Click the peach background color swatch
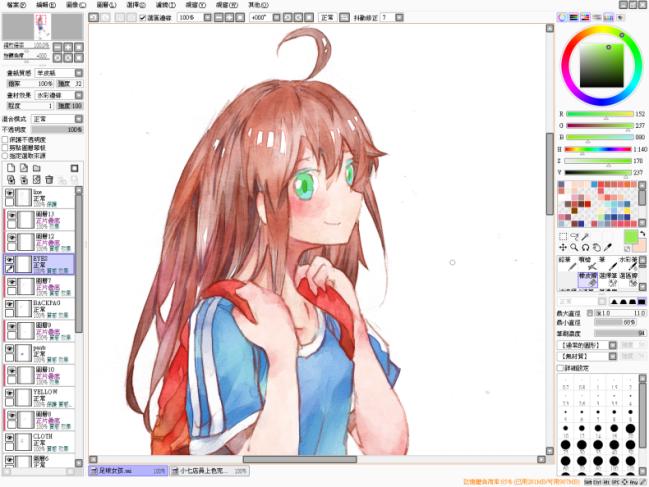 tap(640, 246)
